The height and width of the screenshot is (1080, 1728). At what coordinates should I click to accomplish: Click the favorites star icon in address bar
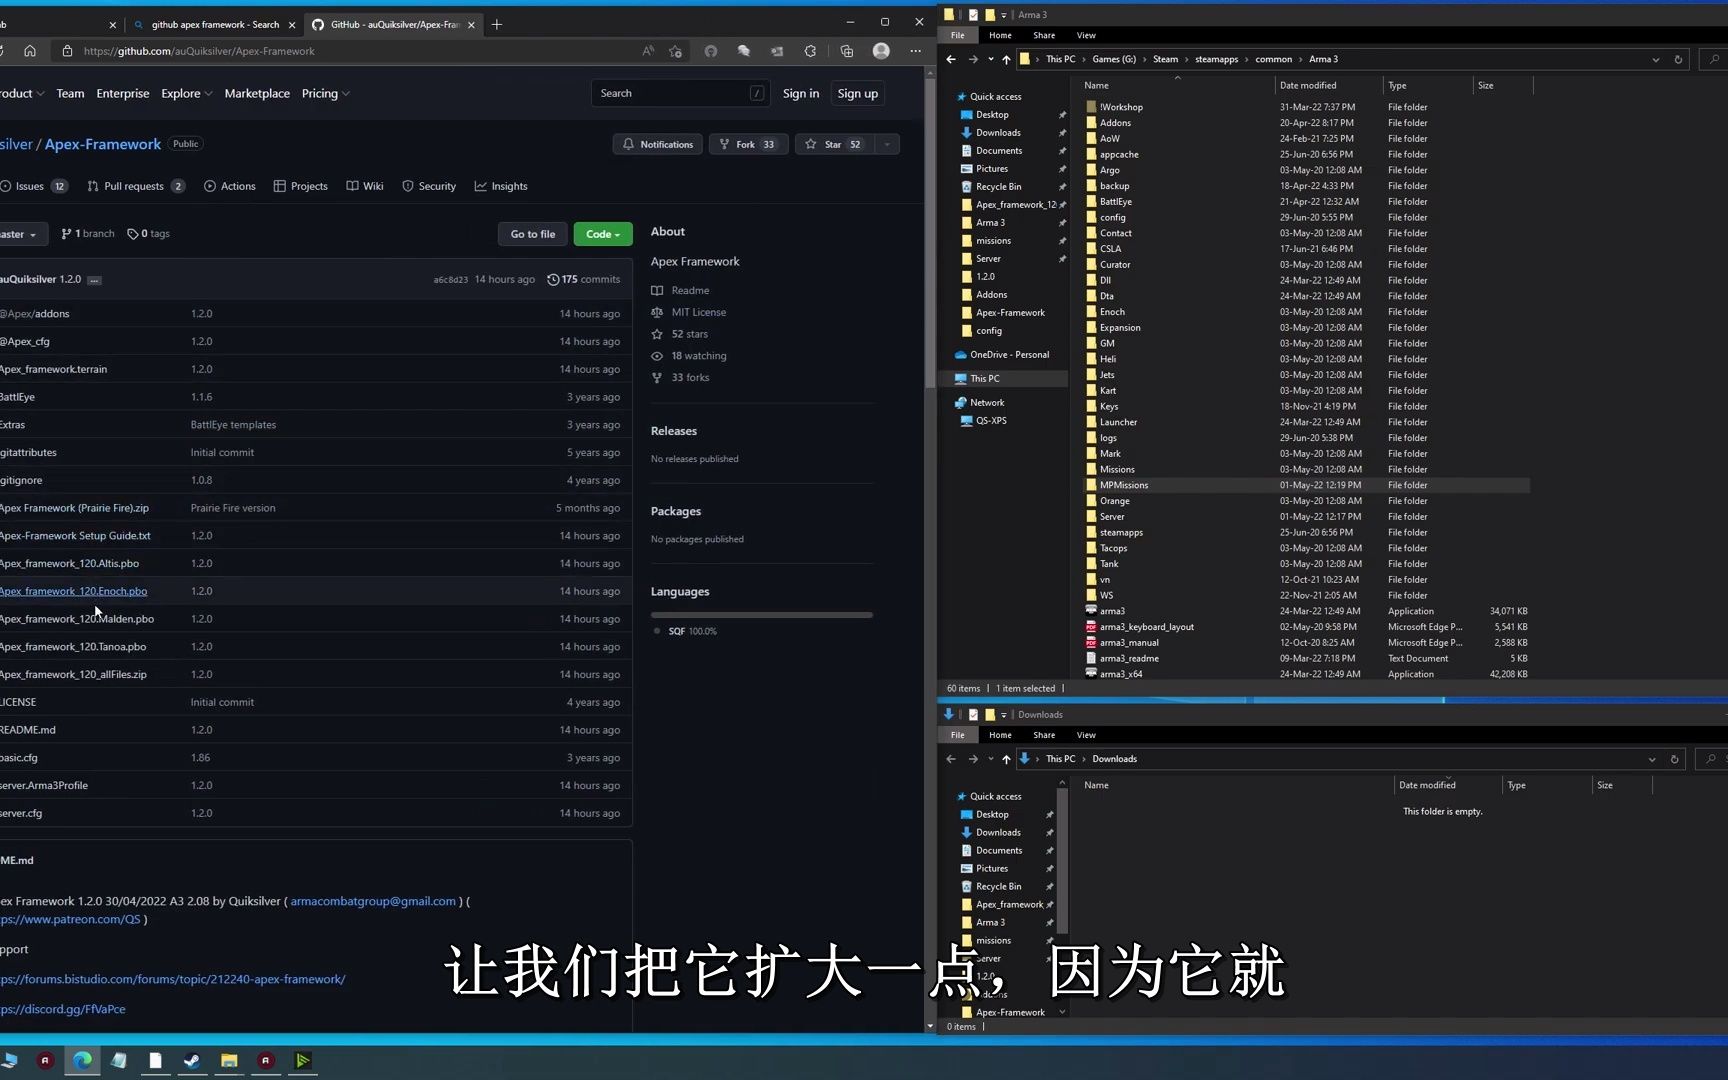tap(676, 51)
